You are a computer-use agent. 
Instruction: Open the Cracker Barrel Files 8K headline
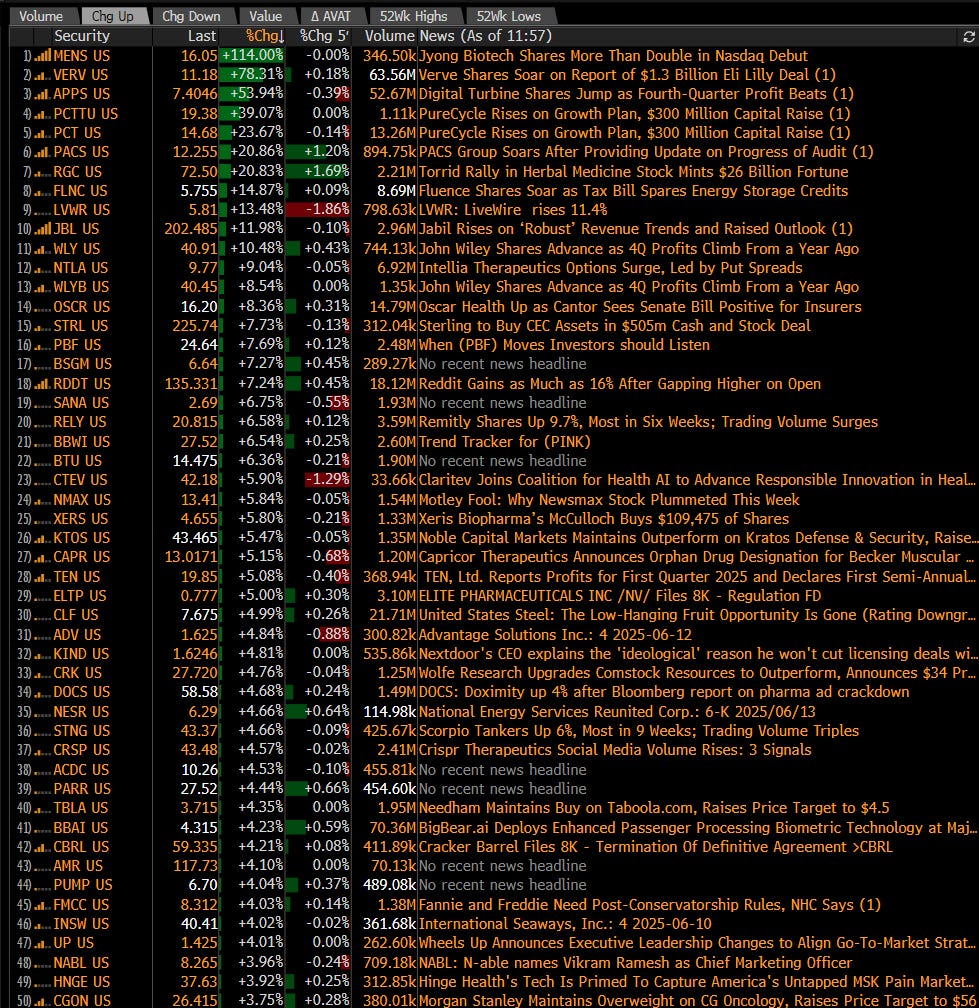[656, 847]
